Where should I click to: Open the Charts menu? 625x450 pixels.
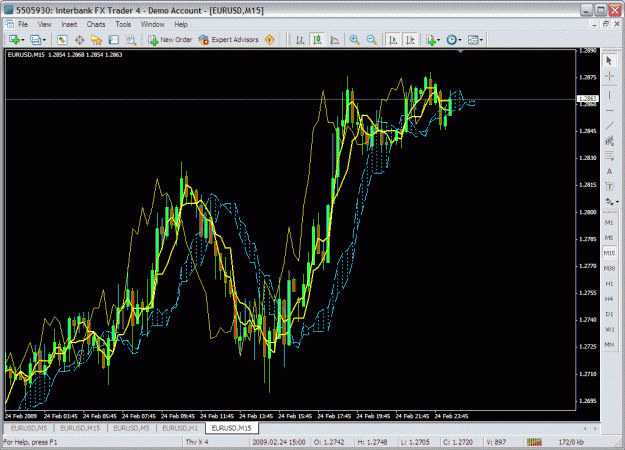(x=96, y=24)
